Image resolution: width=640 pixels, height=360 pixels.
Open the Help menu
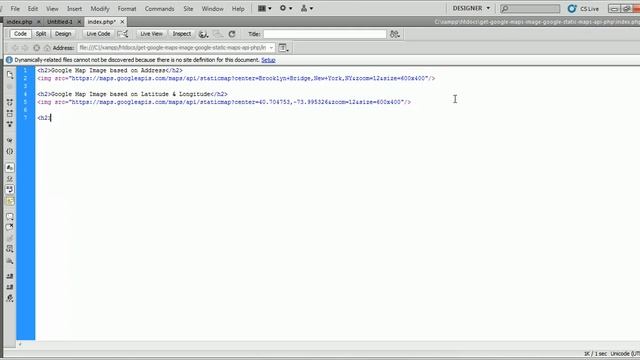(238, 9)
